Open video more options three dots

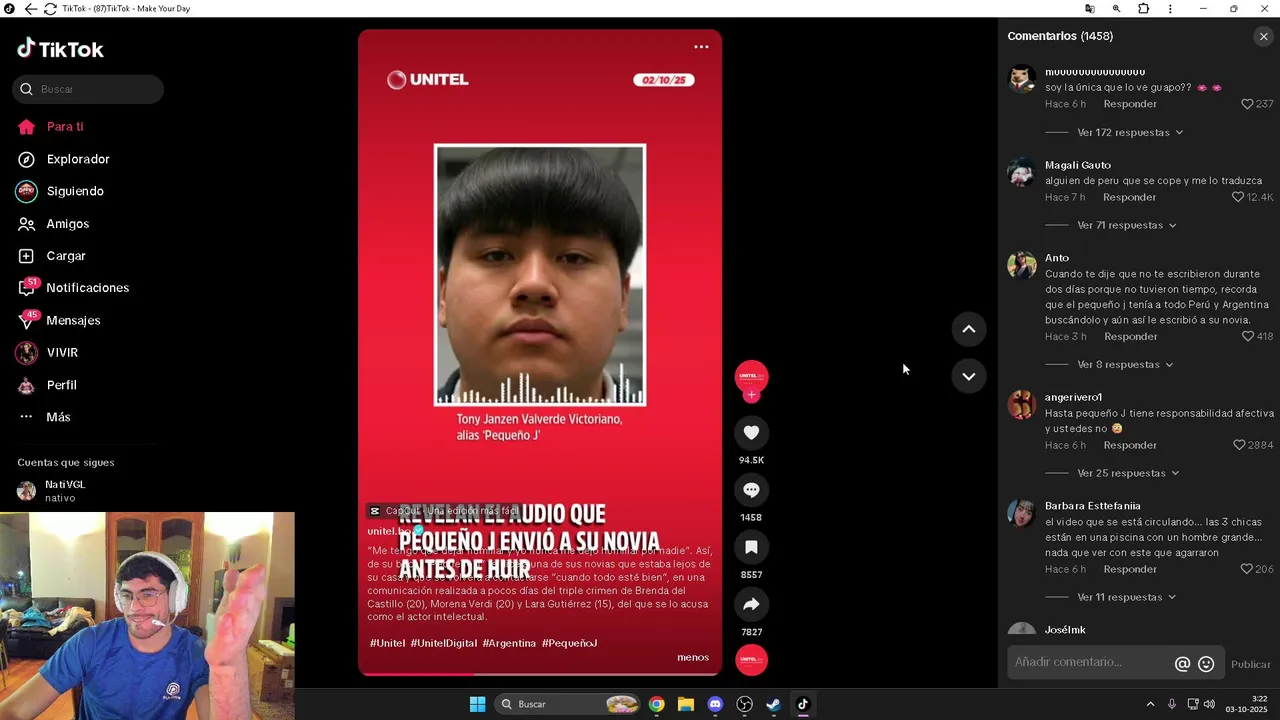701,47
